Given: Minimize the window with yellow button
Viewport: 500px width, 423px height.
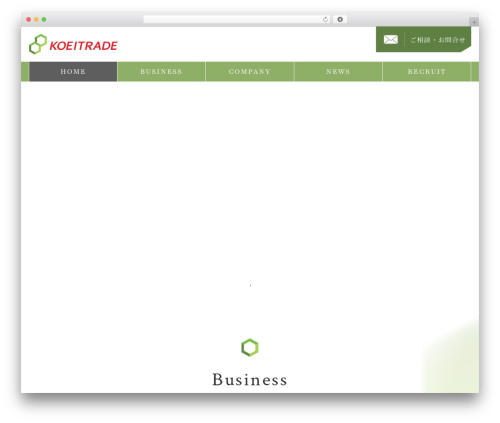Looking at the screenshot, I should coord(36,19).
